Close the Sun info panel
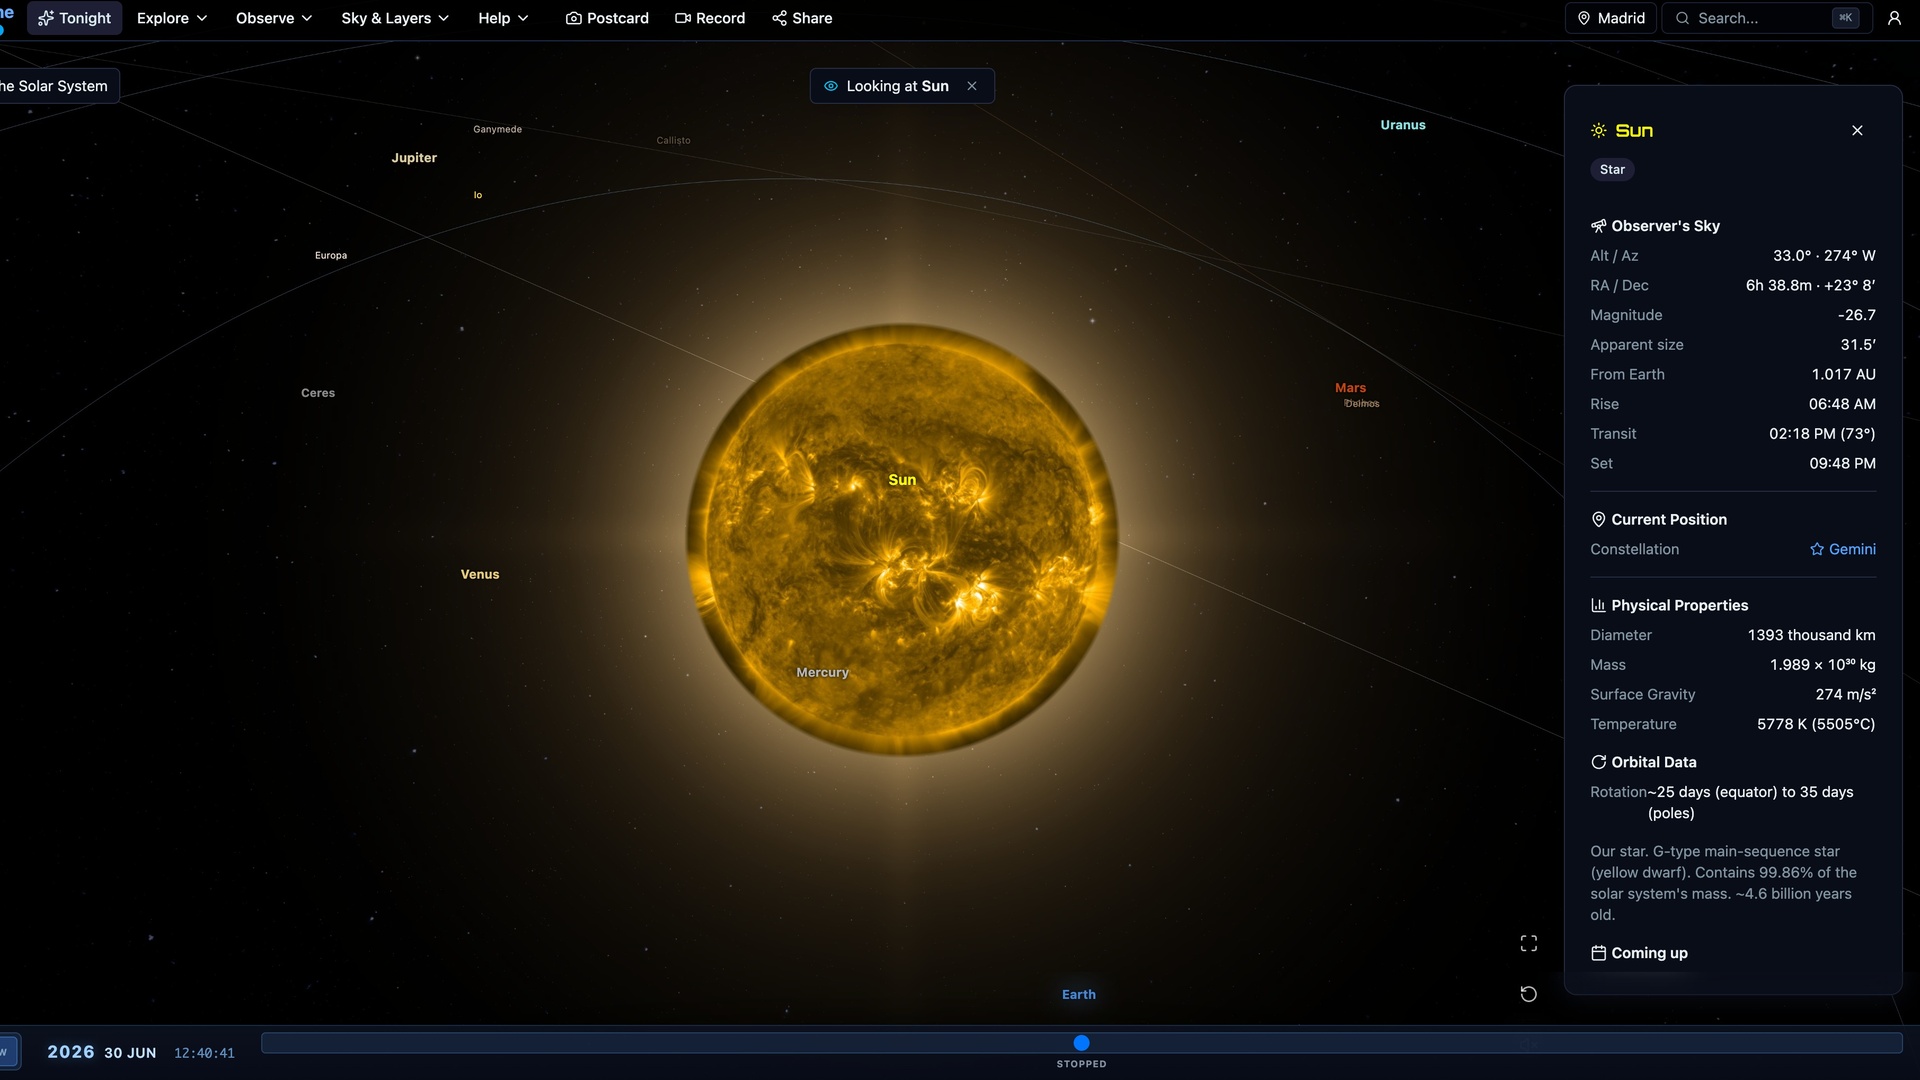The height and width of the screenshot is (1080, 1920). coord(1857,130)
